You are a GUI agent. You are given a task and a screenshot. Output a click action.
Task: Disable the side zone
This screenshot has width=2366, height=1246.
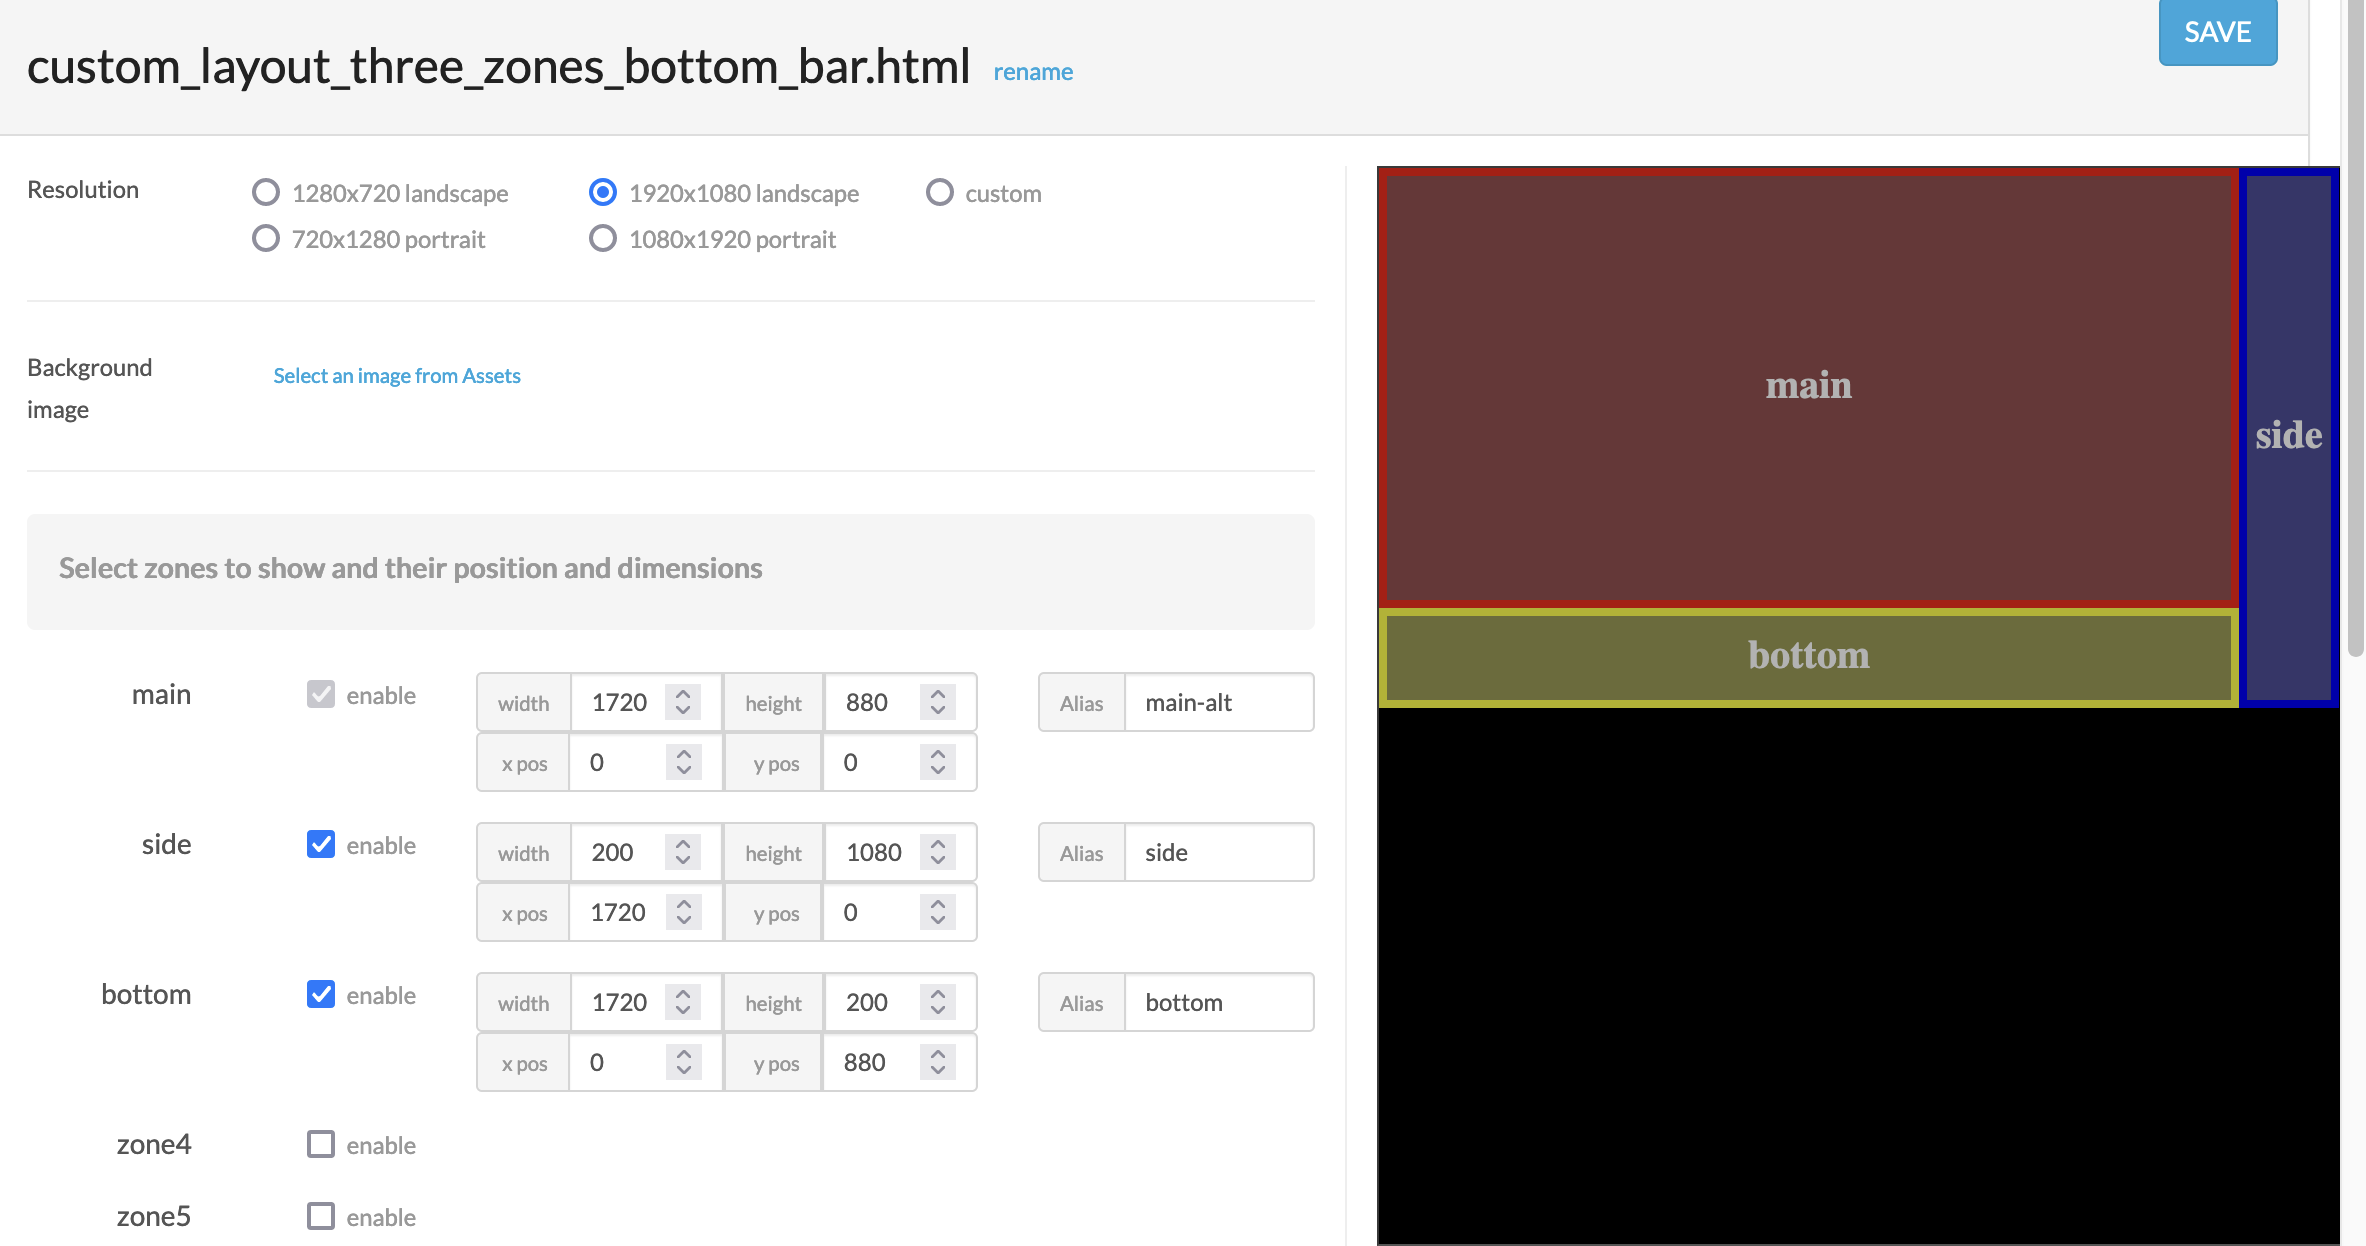pyautogui.click(x=320, y=844)
